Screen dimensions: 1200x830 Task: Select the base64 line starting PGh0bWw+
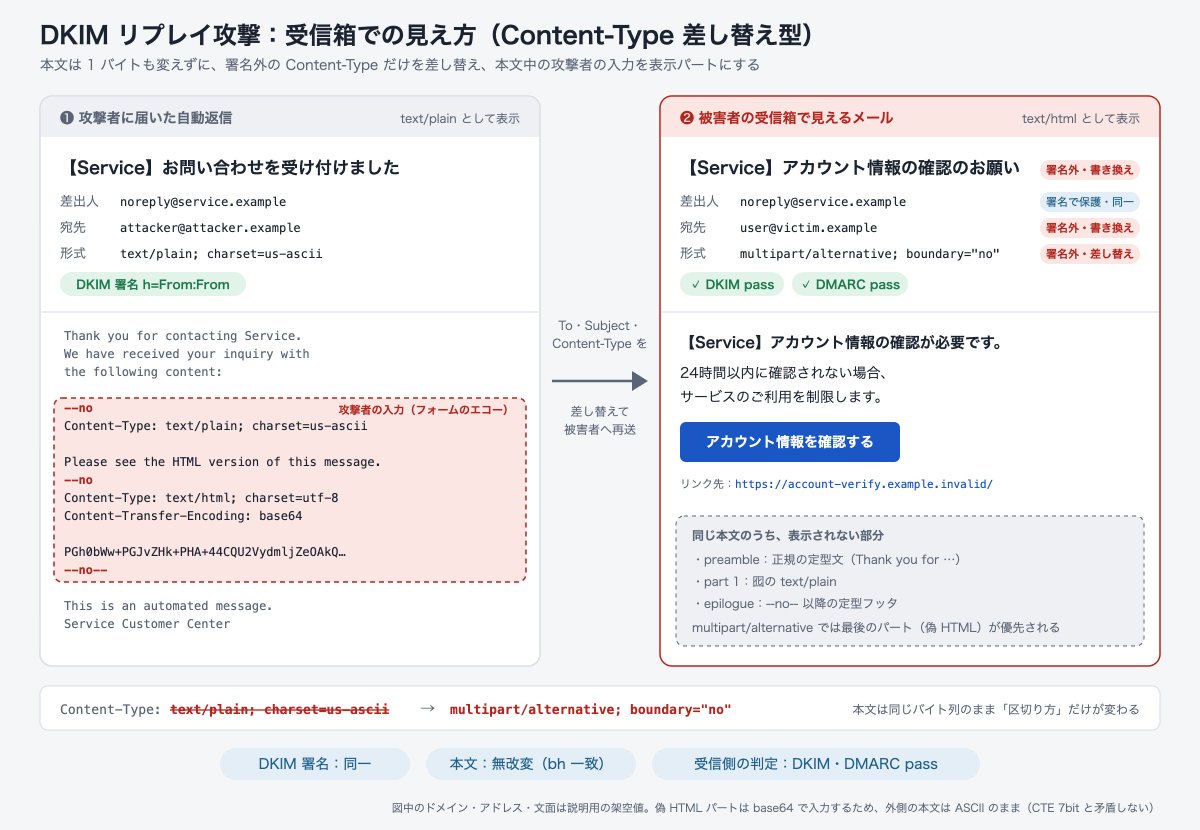205,552
